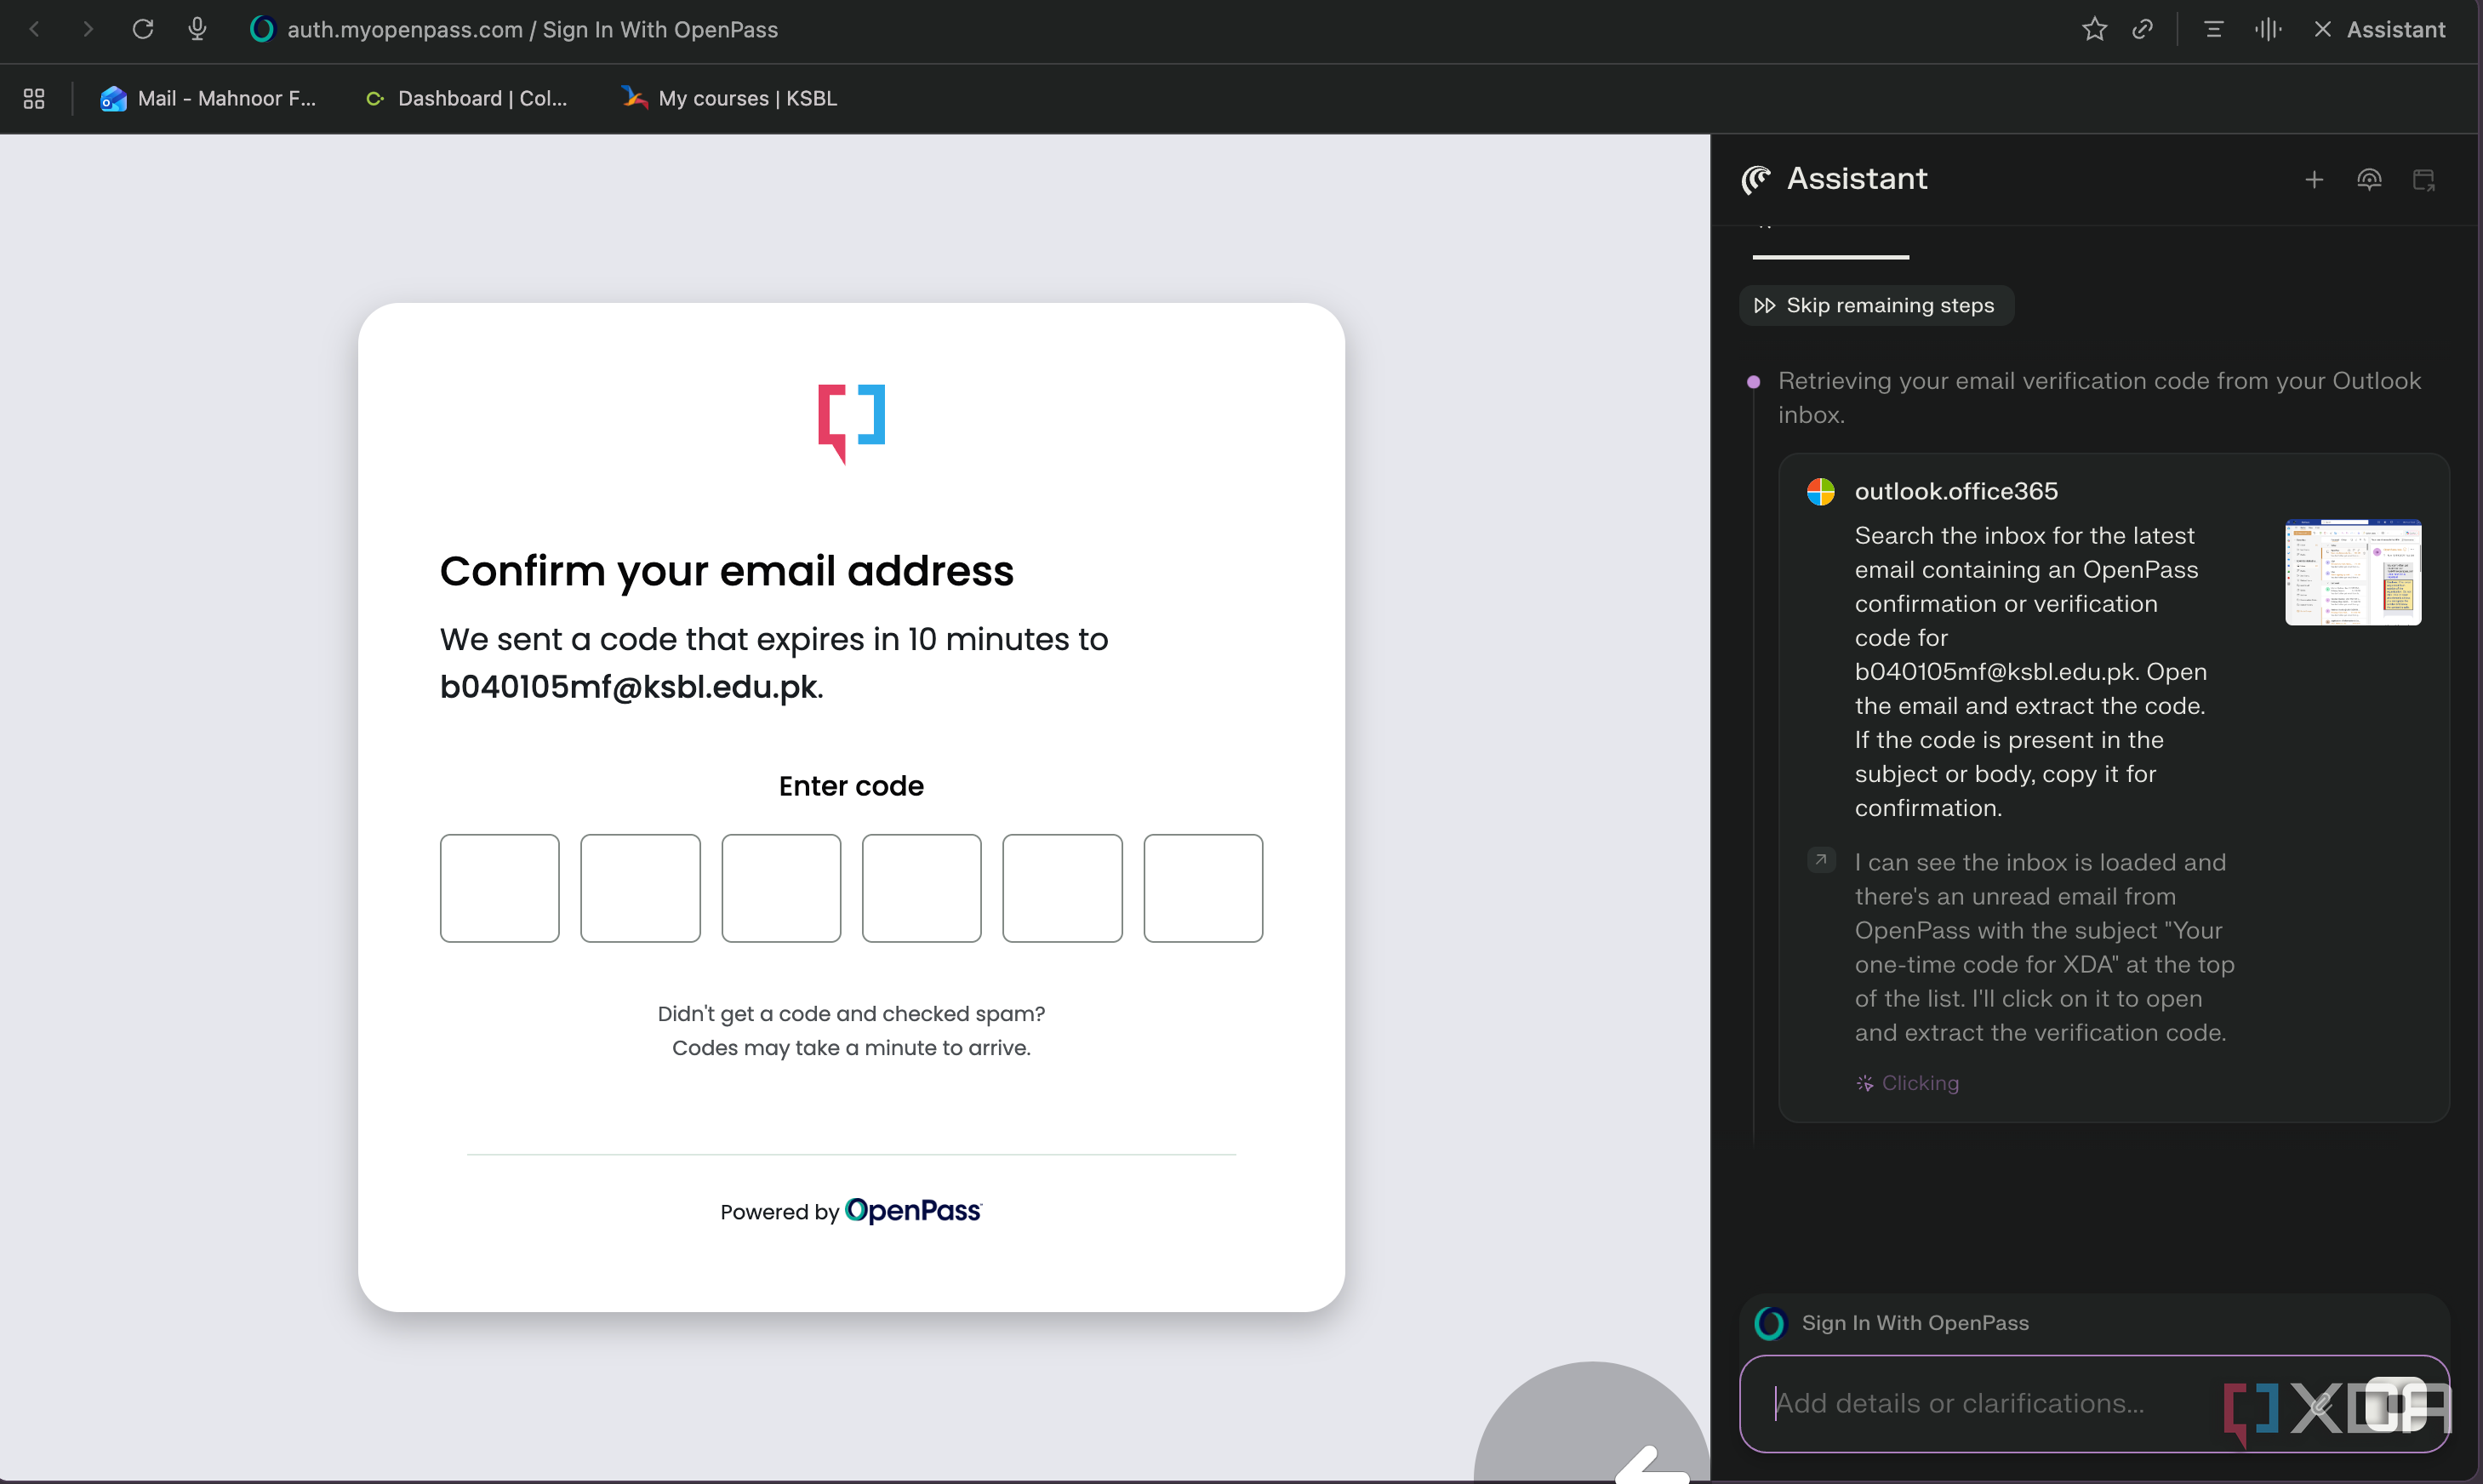Viewport: 2483px width, 1484px height.
Task: Open the apps grid in bookmarks bar
Action: click(x=34, y=98)
